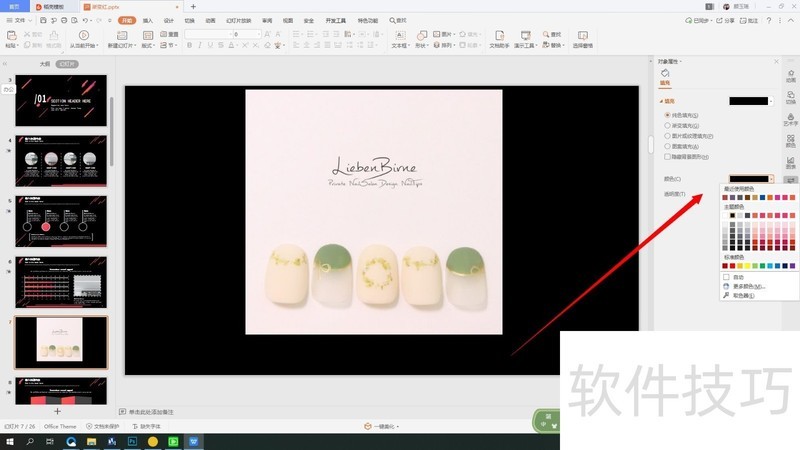Screen dimensions: 800x450
Task: Click the Paste icon in the ribbon
Action: 11,35
